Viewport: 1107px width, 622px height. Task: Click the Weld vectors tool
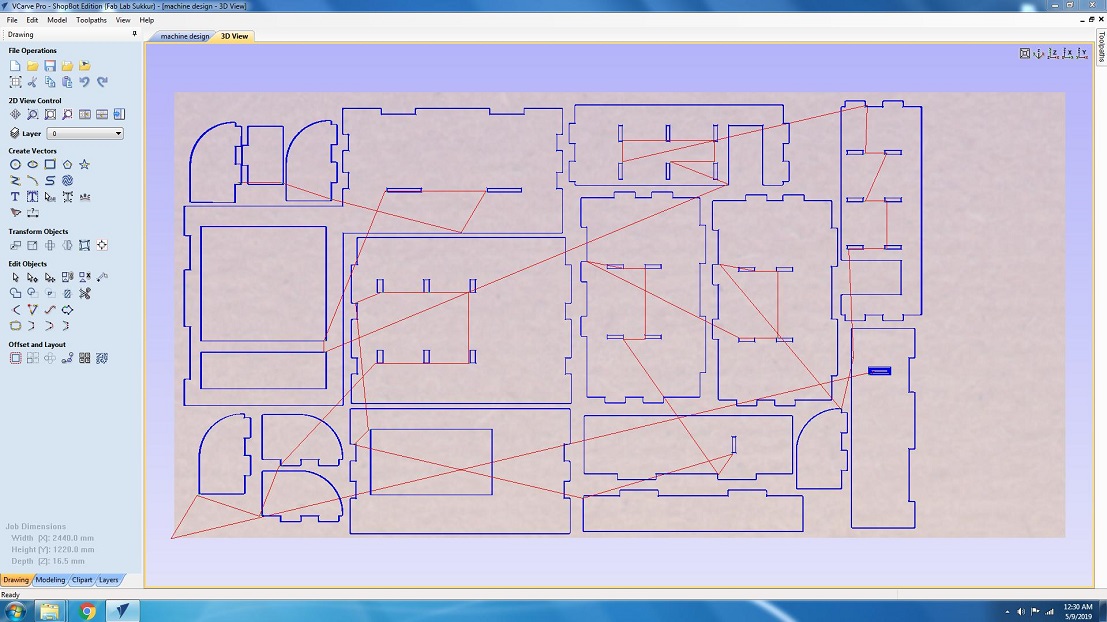click(x=15, y=294)
